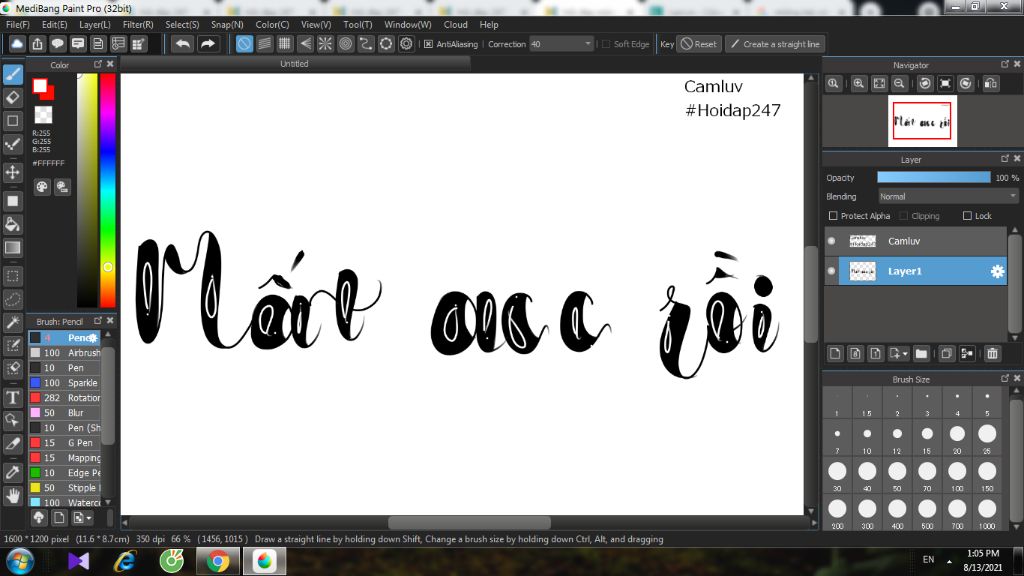This screenshot has height=576, width=1024.
Task: Click Create a straight line button
Action: [775, 44]
